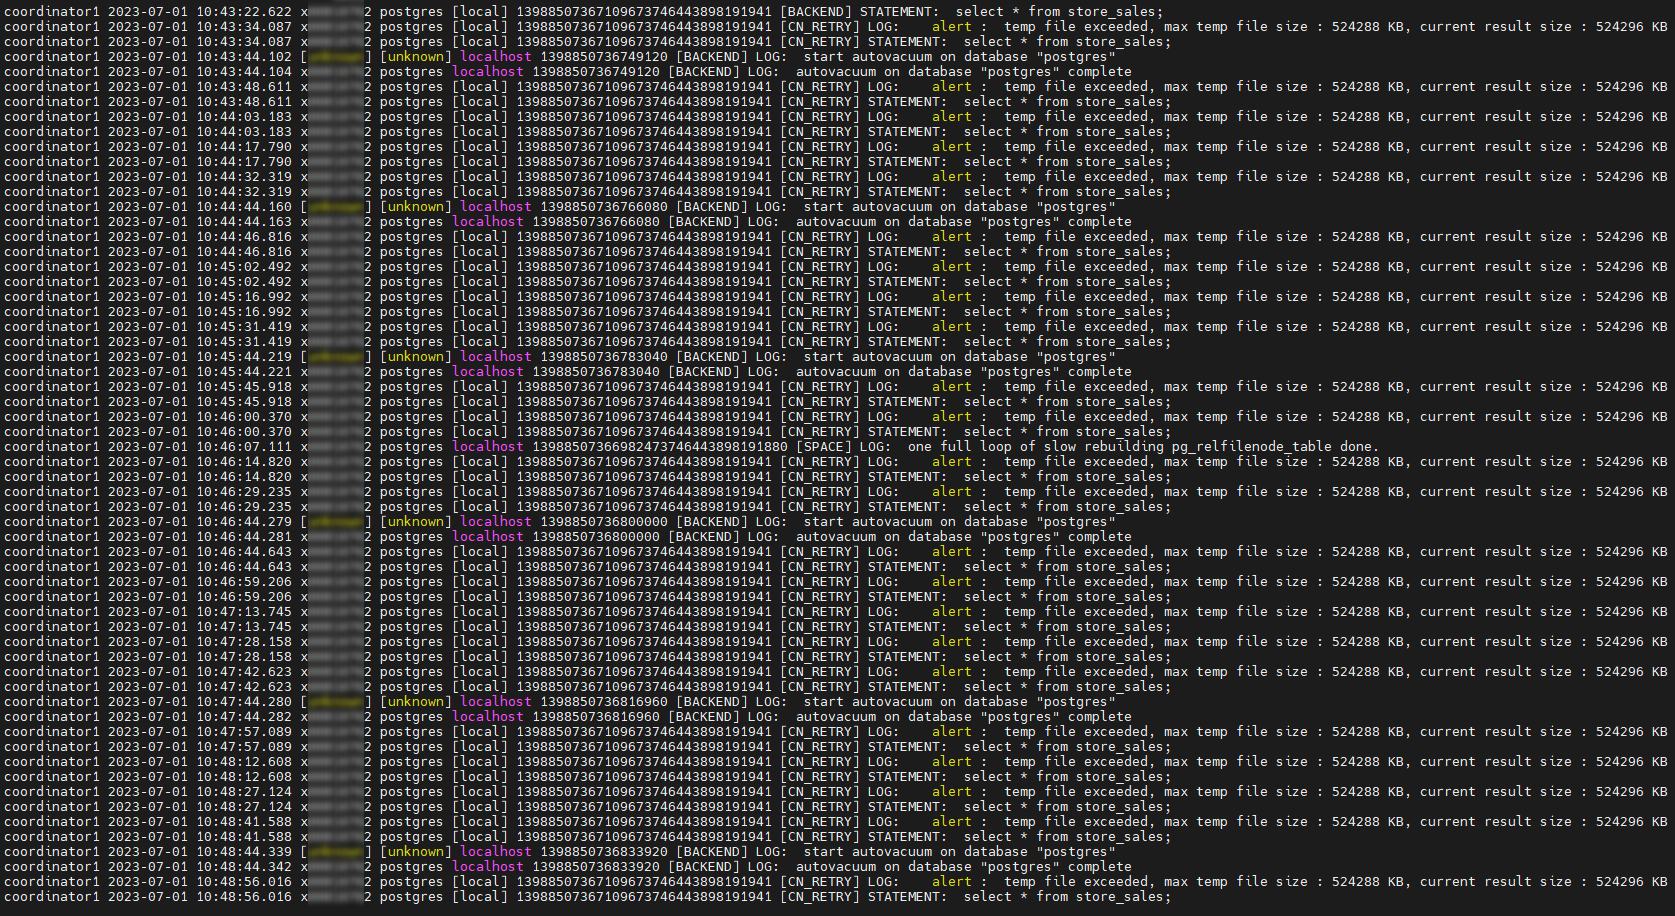The width and height of the screenshot is (1675, 916).
Task: Click 'STATEMENT:' in the second 10:46:00.370 line
Action: [x=908, y=432]
